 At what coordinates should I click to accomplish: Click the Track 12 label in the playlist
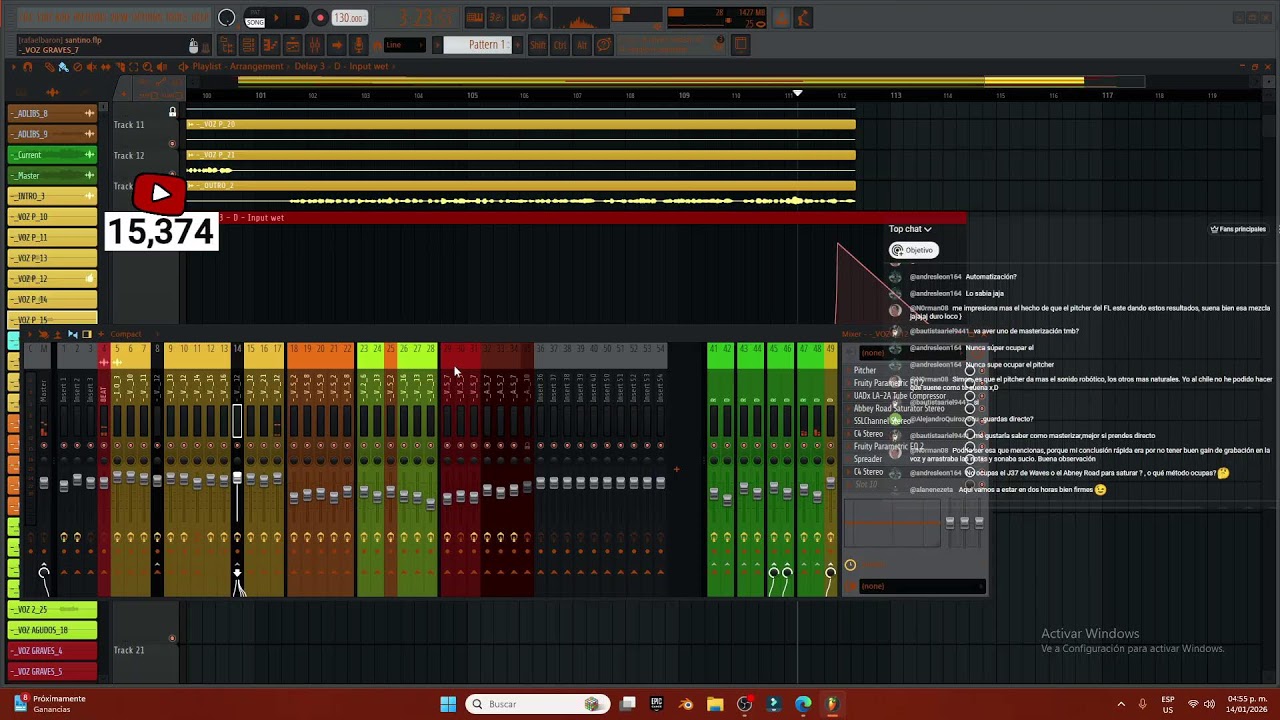[129, 156]
